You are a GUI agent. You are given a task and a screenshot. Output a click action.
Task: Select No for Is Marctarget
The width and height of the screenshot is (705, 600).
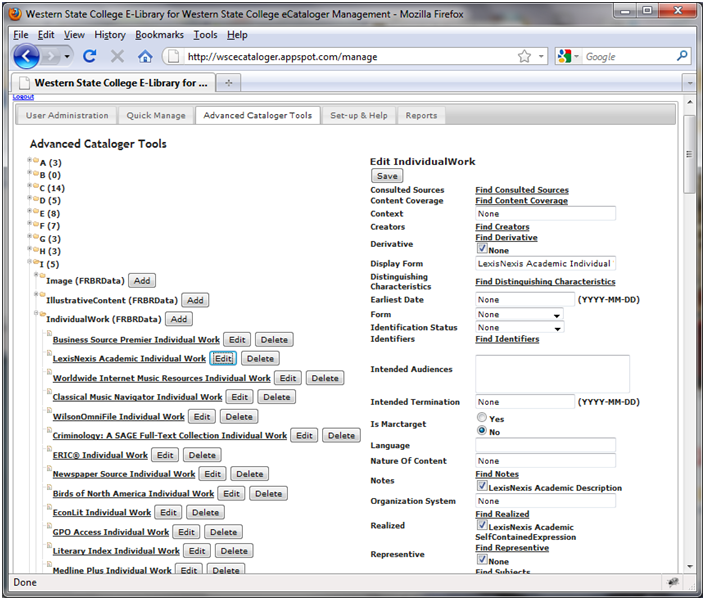point(482,430)
